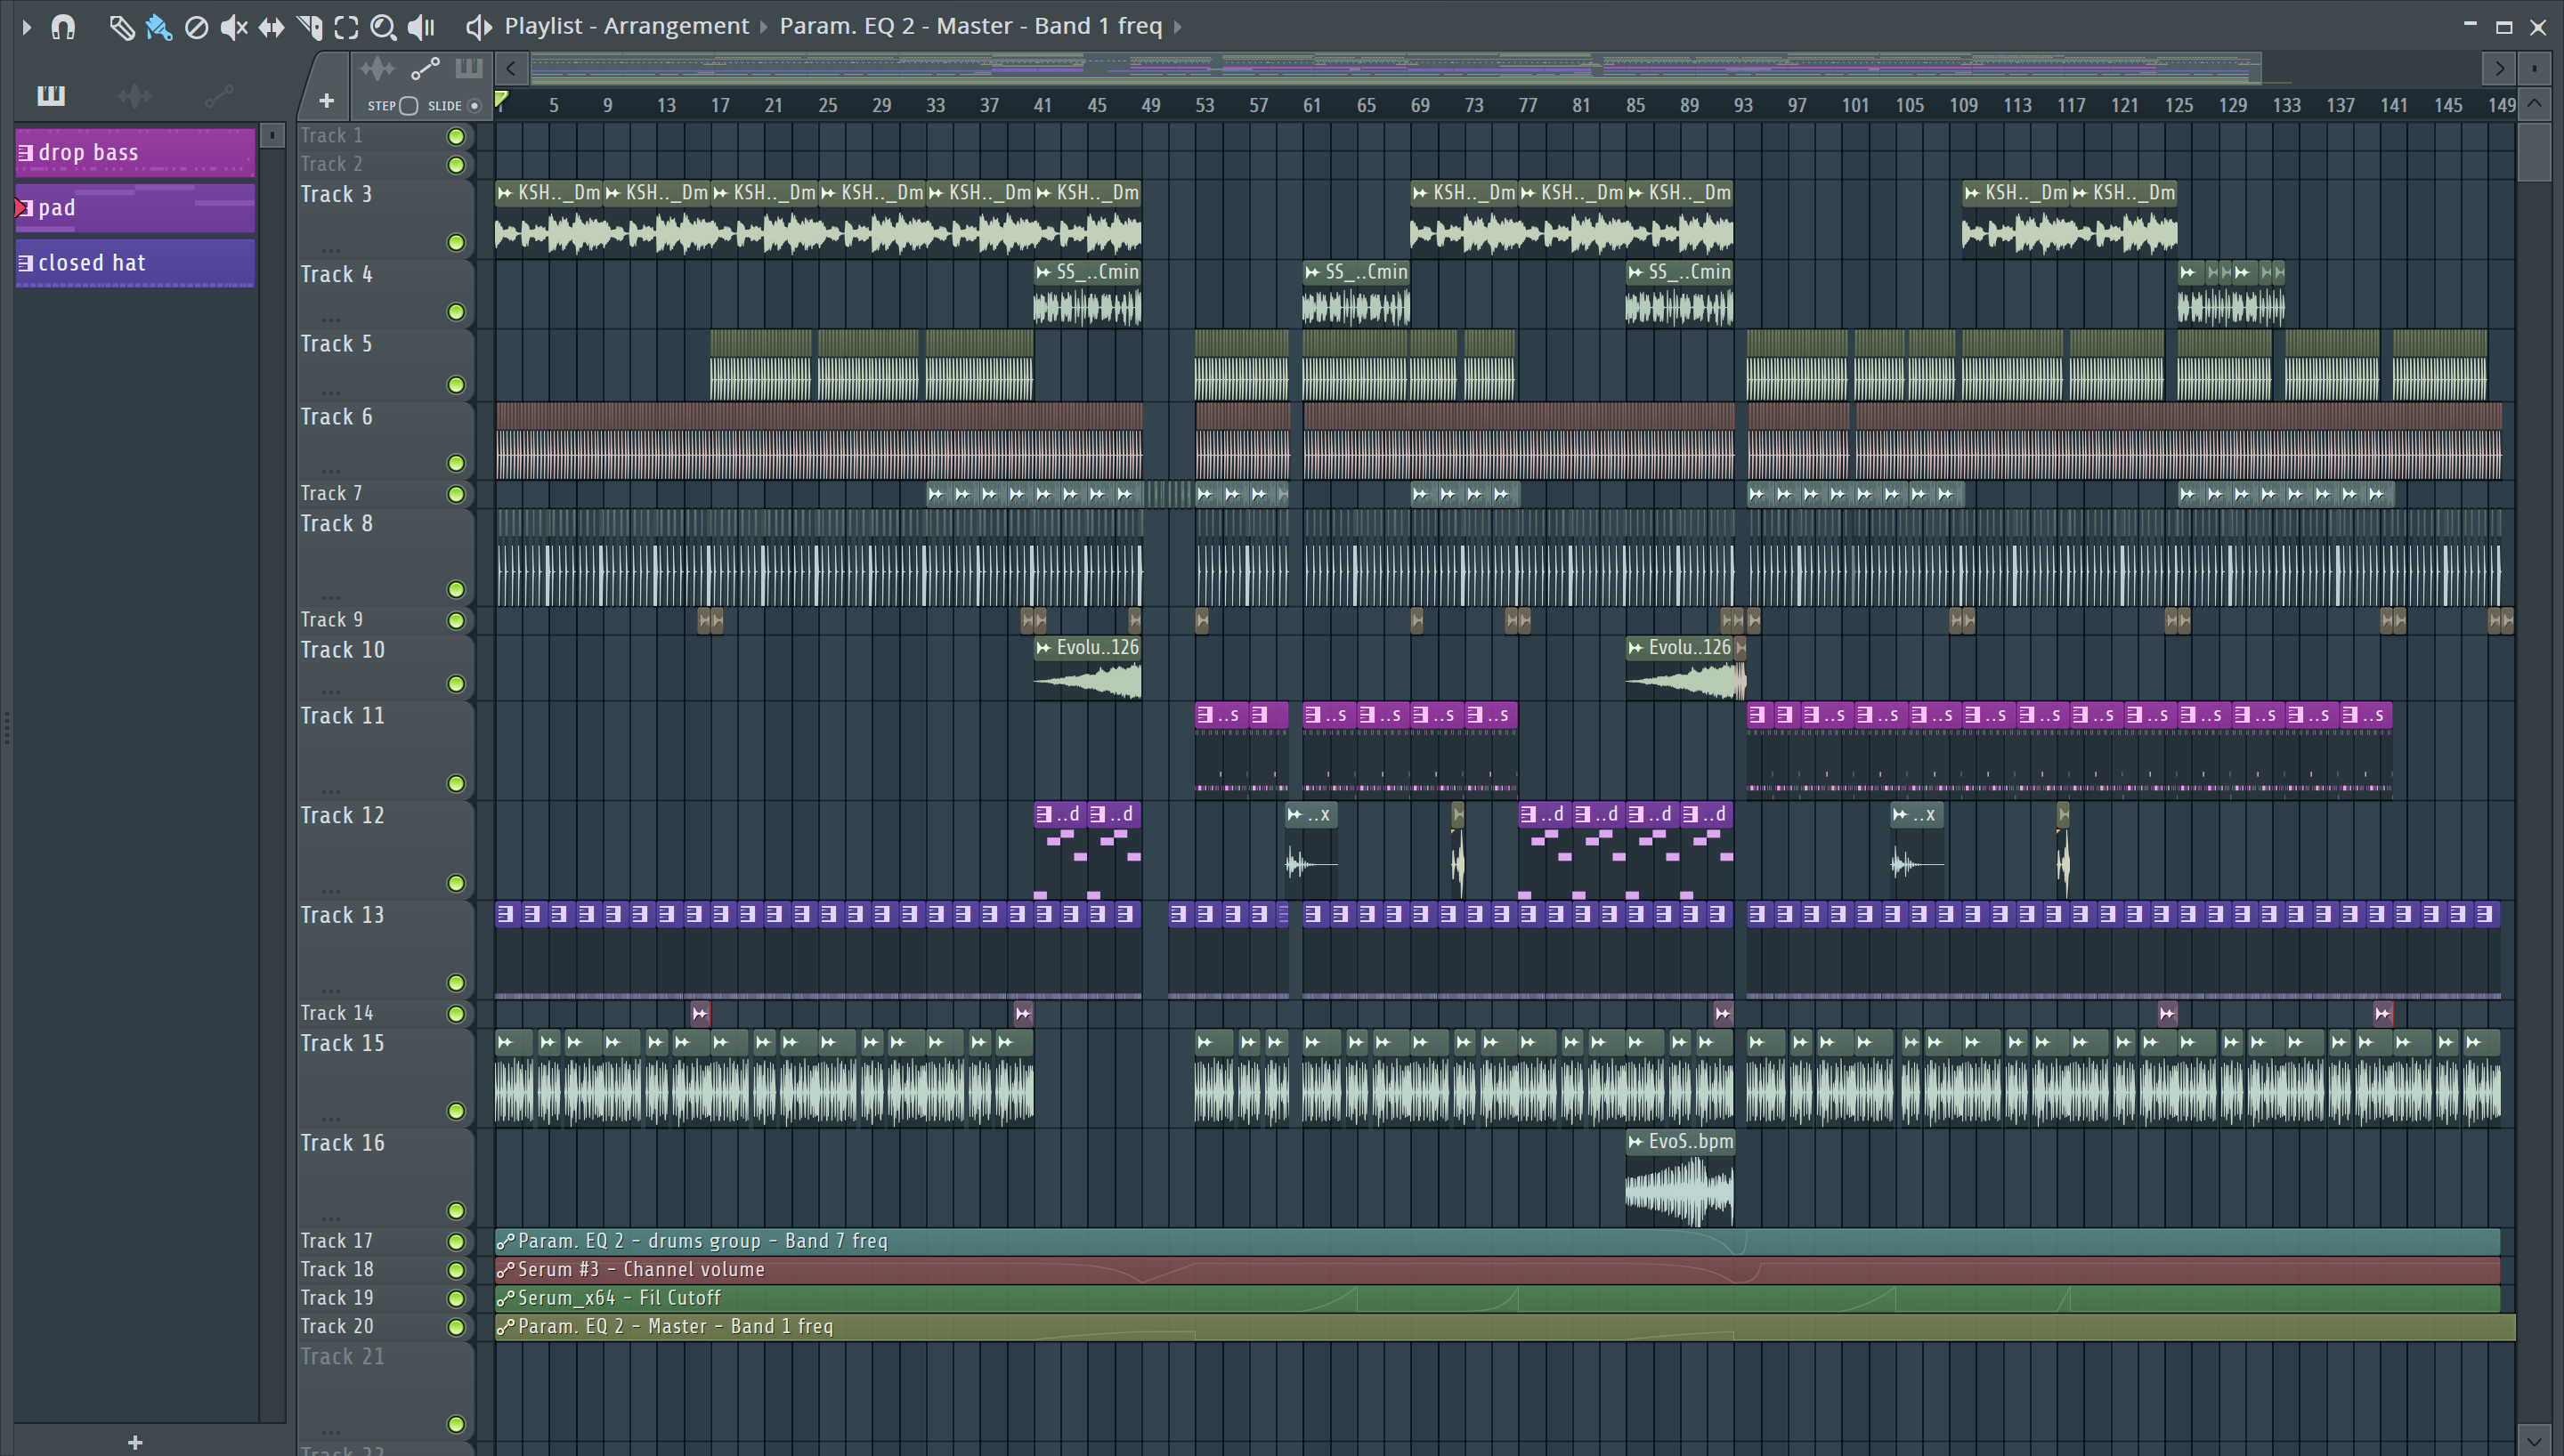The image size is (2564, 1456).
Task: Select the pad pattern
Action: (135, 208)
